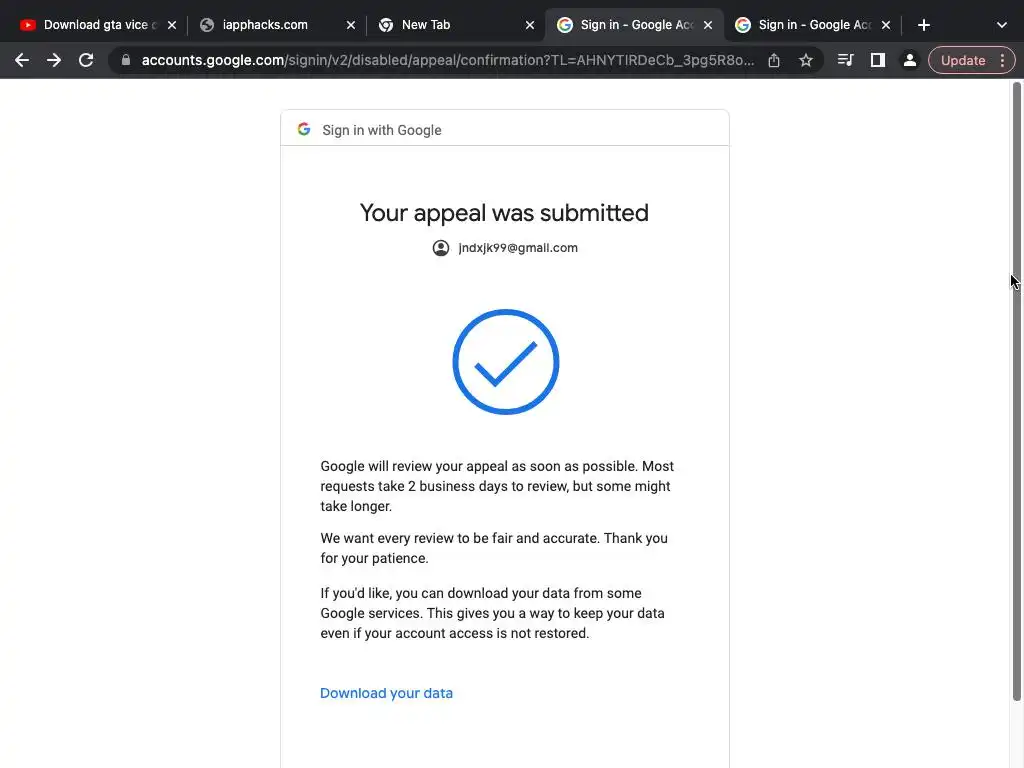The width and height of the screenshot is (1024, 768).
Task: Click "If you'd like, you can download" paragraph
Action: point(492,613)
